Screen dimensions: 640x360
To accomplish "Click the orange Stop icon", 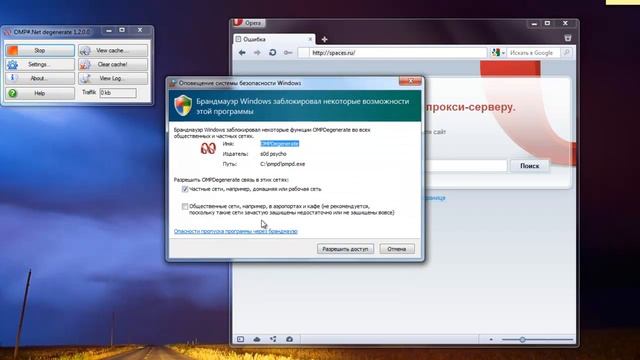I will 12,50.
